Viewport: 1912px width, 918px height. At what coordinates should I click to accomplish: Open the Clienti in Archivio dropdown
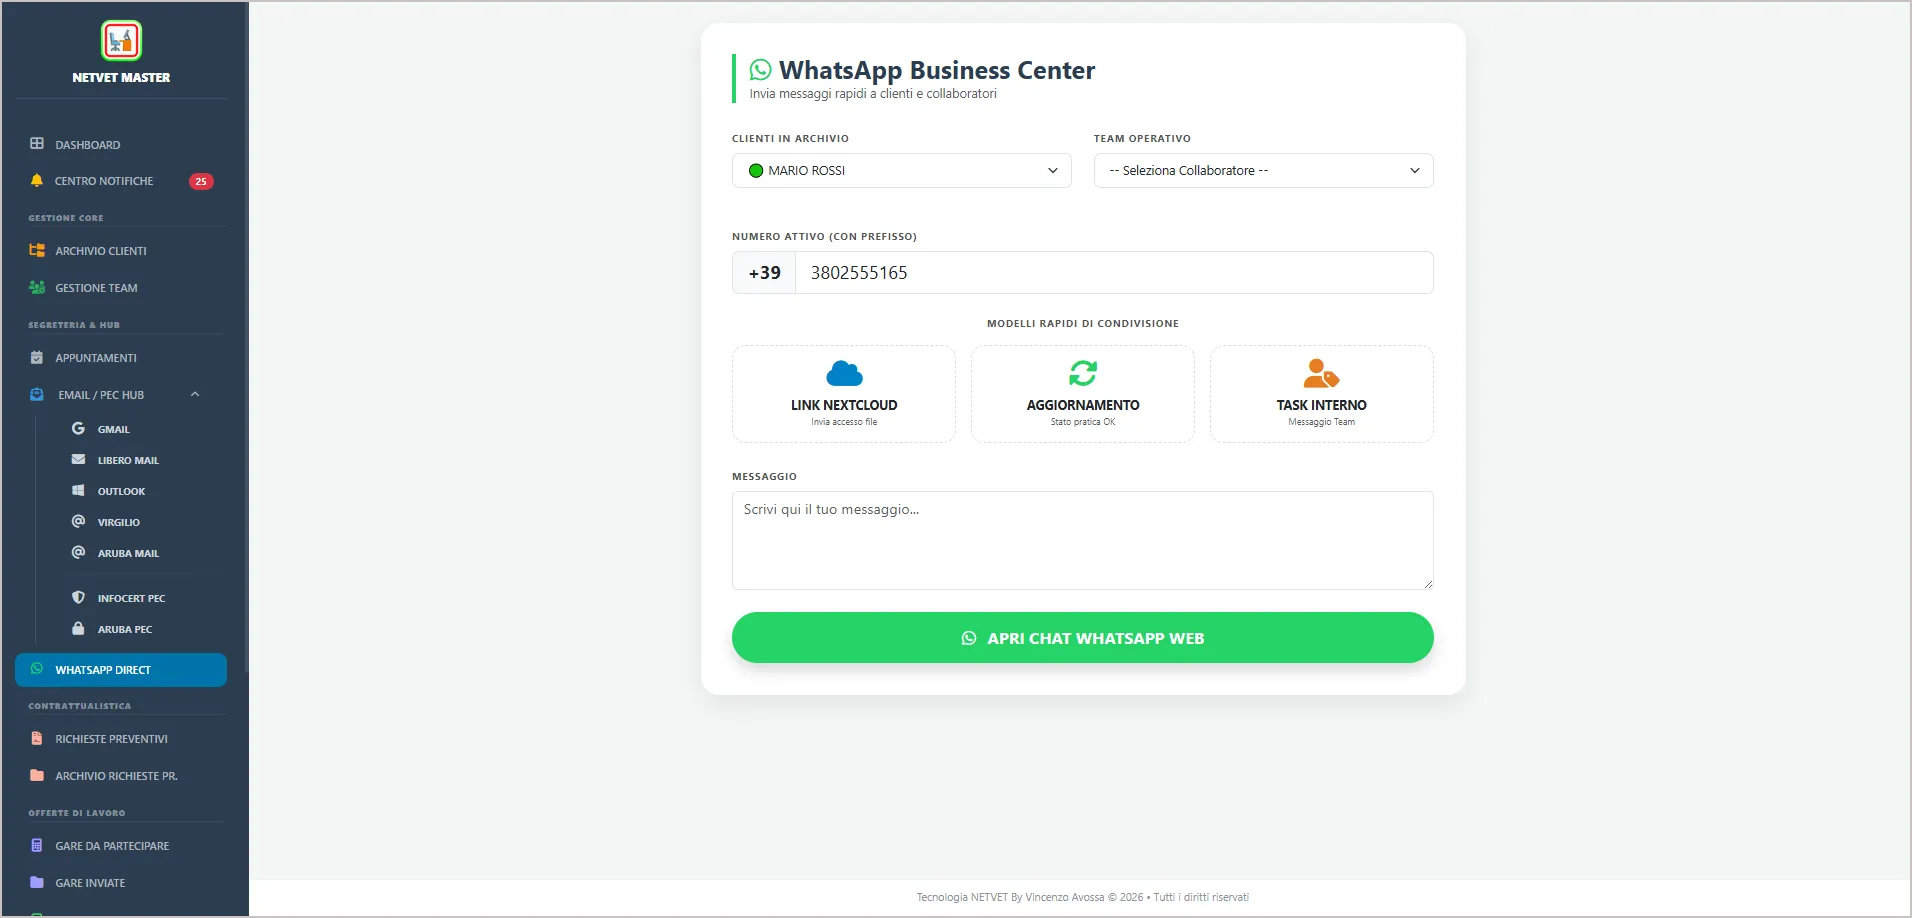(902, 170)
